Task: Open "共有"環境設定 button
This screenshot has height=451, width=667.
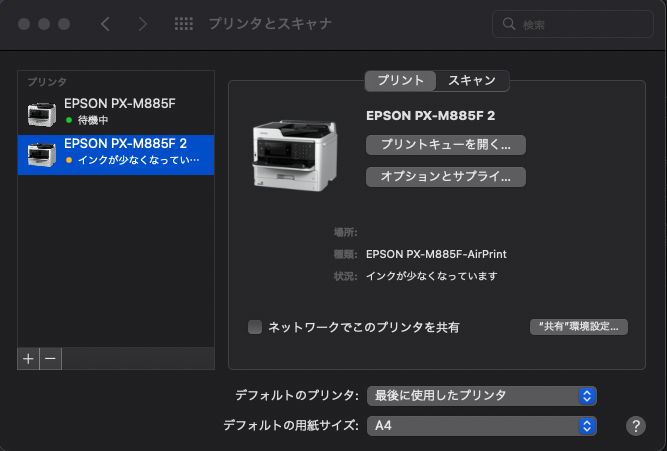Action: (x=579, y=327)
